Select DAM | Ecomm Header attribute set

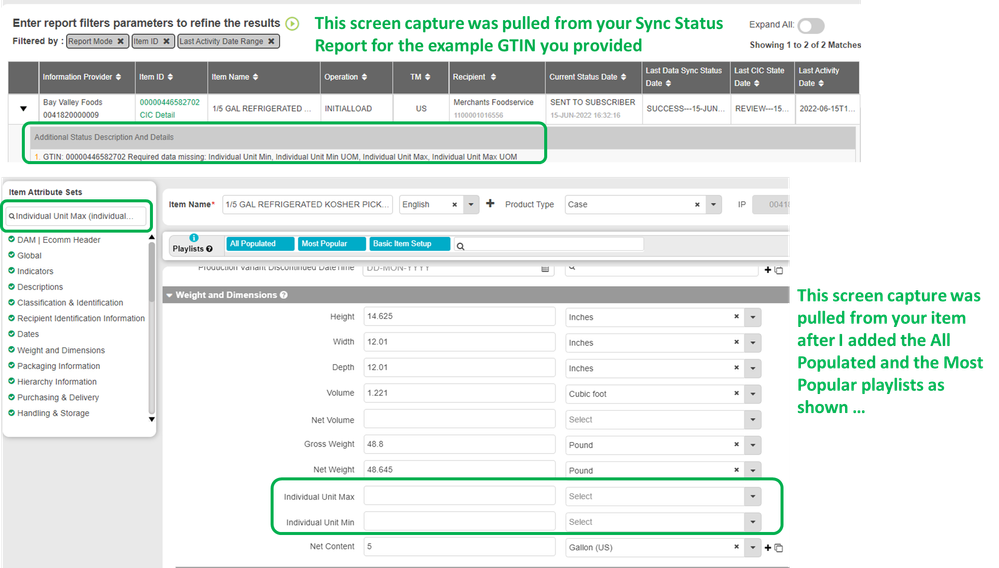pos(59,240)
